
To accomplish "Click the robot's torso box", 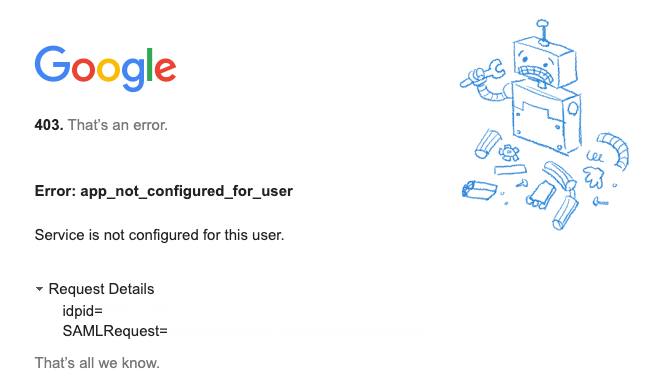I will tap(546, 118).
